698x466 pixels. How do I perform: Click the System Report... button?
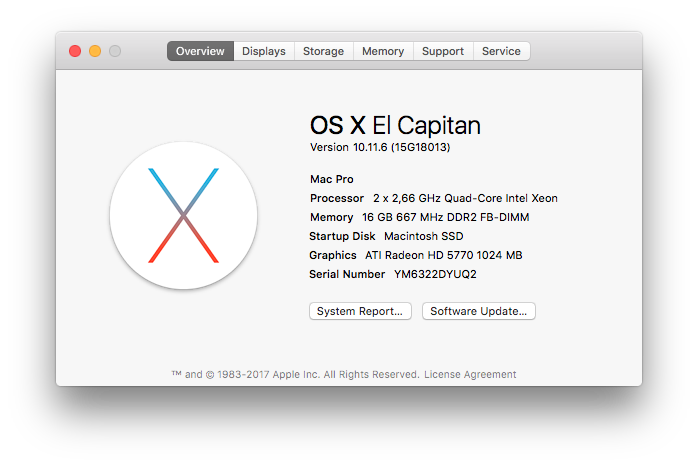coord(360,311)
